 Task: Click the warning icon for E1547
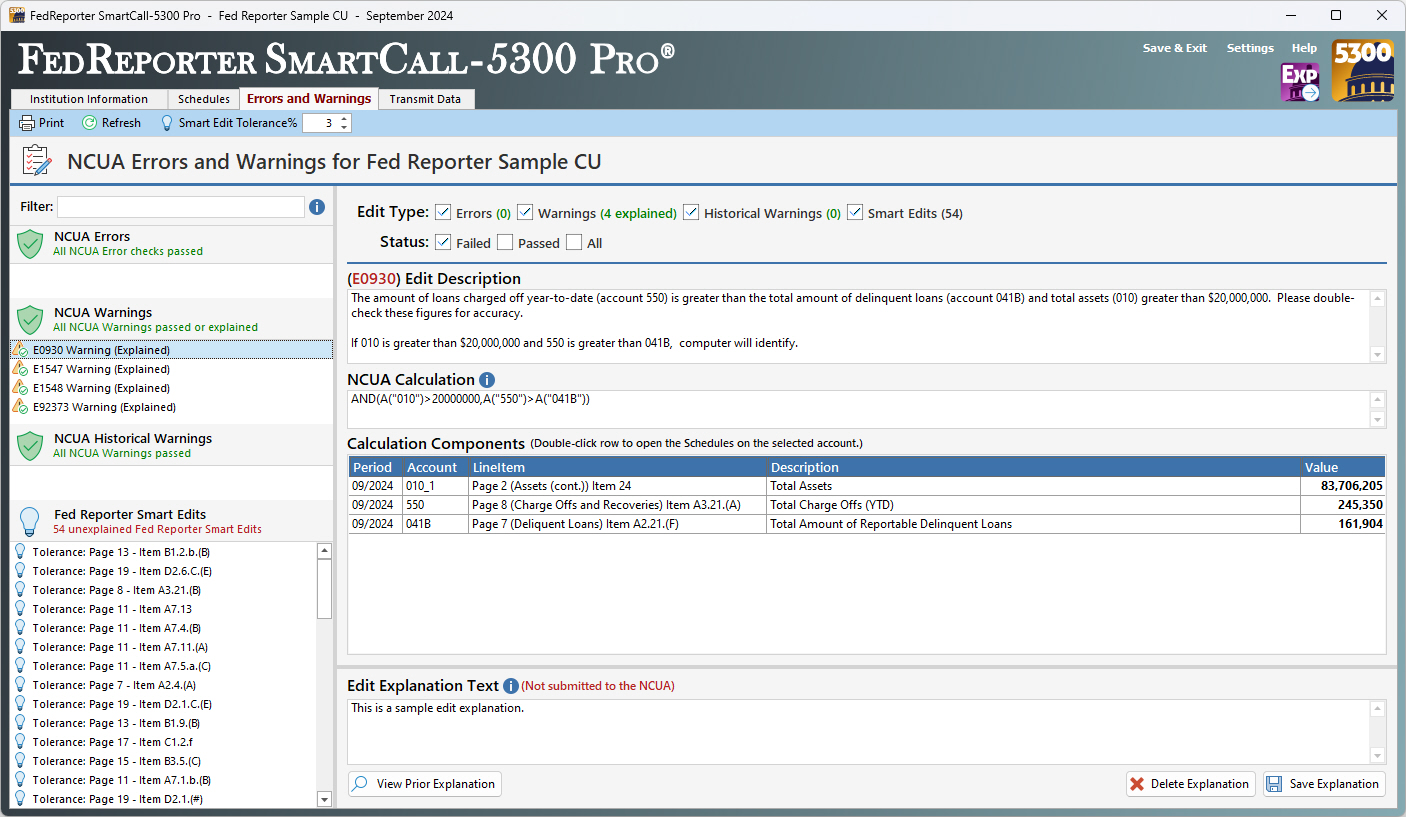[x=20, y=369]
